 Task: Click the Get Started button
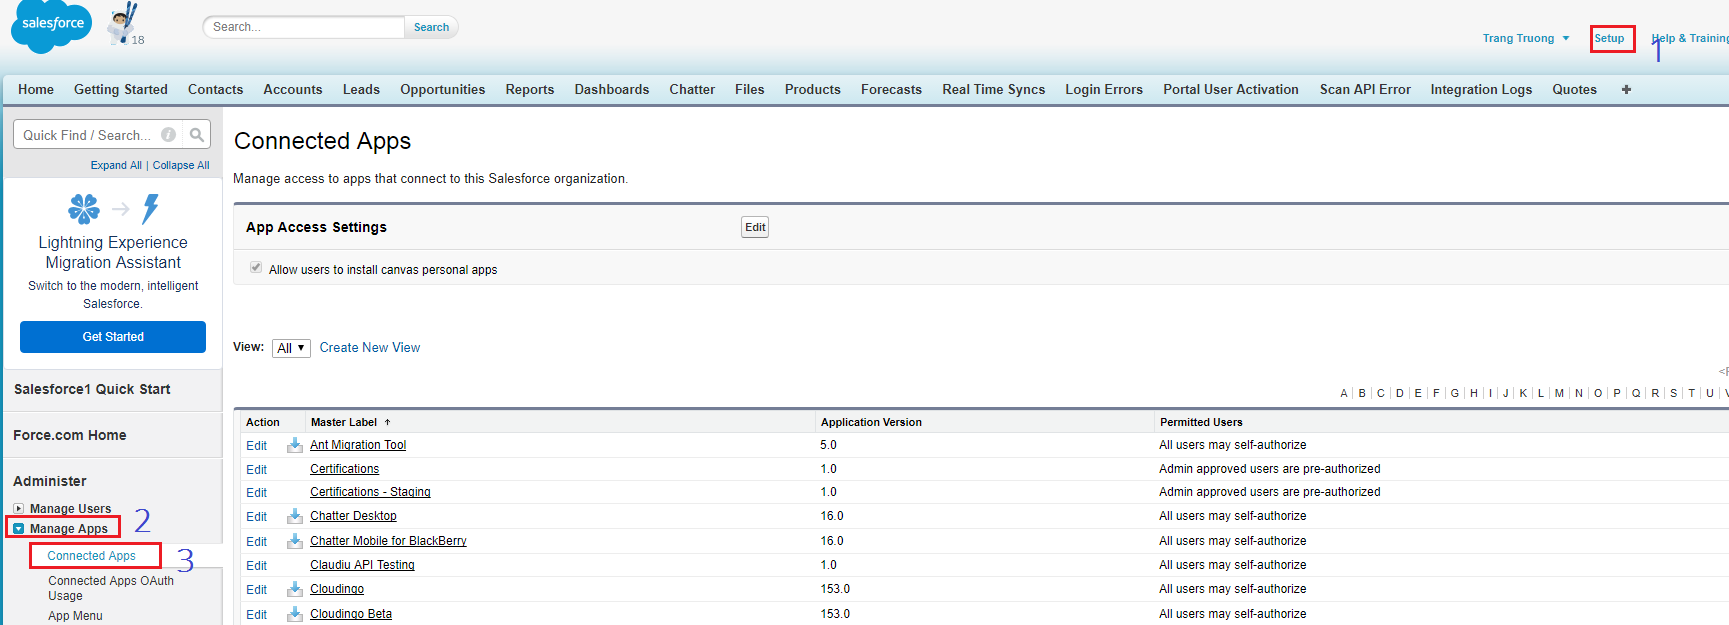click(x=113, y=337)
